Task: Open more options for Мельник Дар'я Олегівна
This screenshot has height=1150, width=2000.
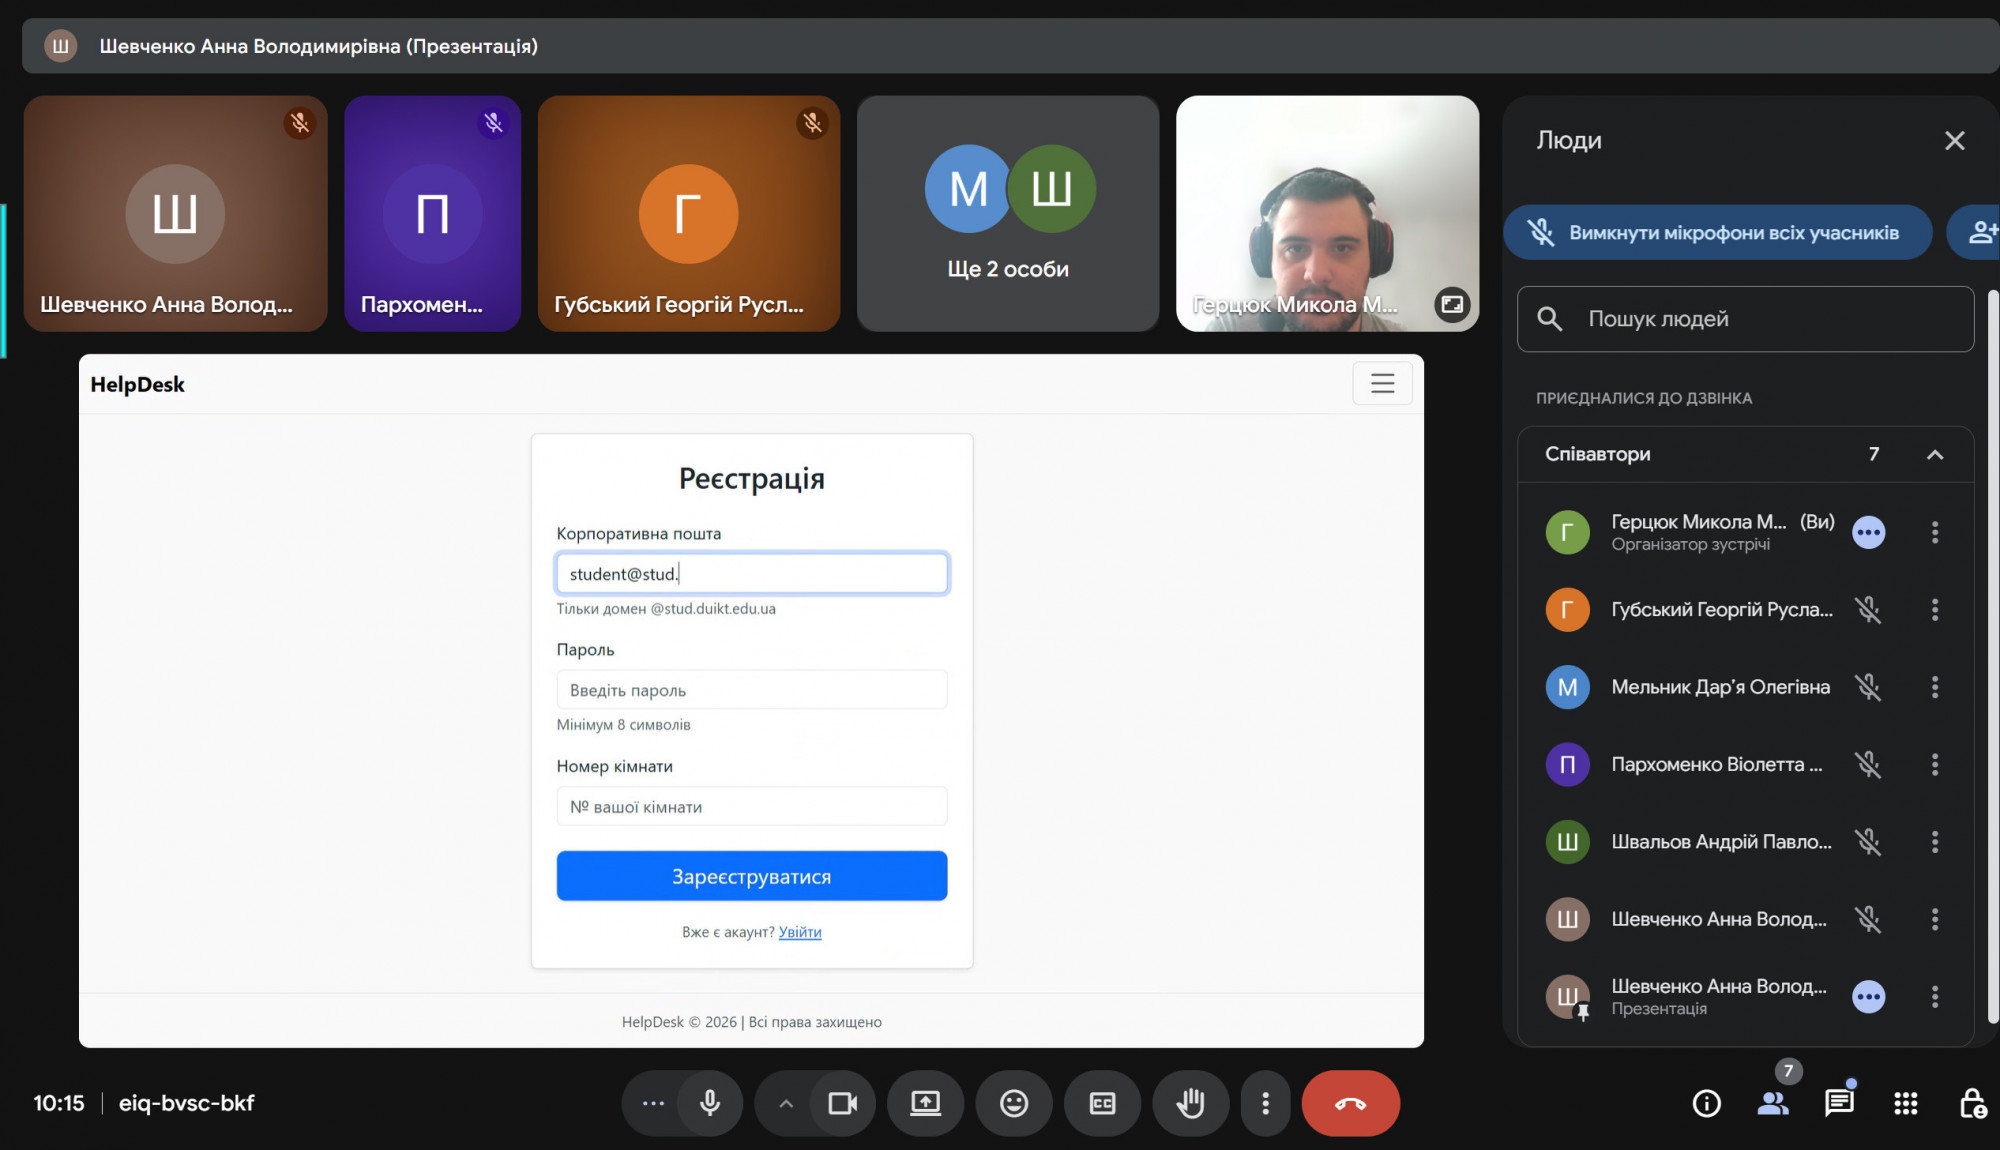Action: click(1935, 687)
